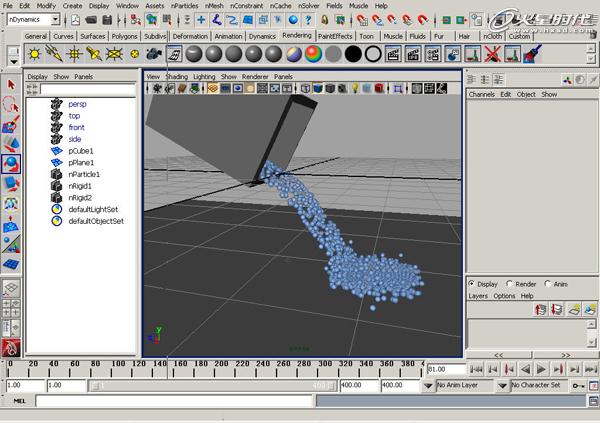Image resolution: width=600 pixels, height=423 pixels.
Task: Click the time range slider bar
Action: click(x=212, y=385)
